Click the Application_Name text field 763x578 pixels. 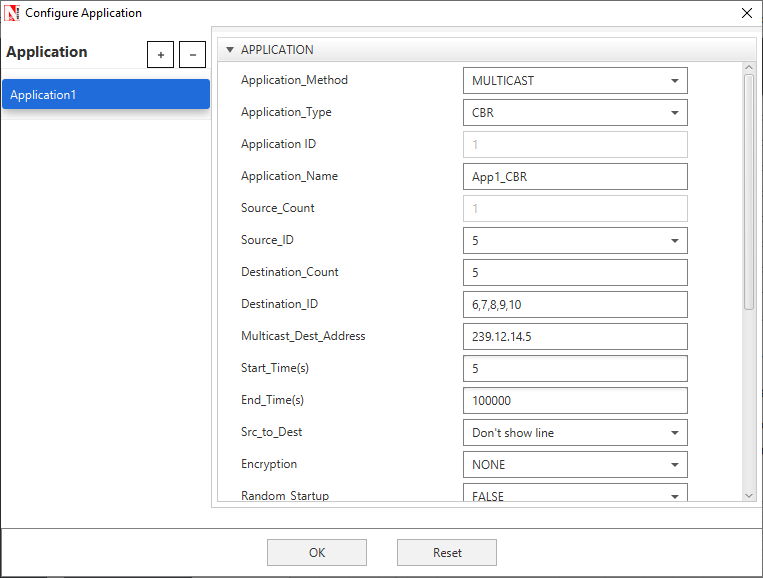pos(575,177)
